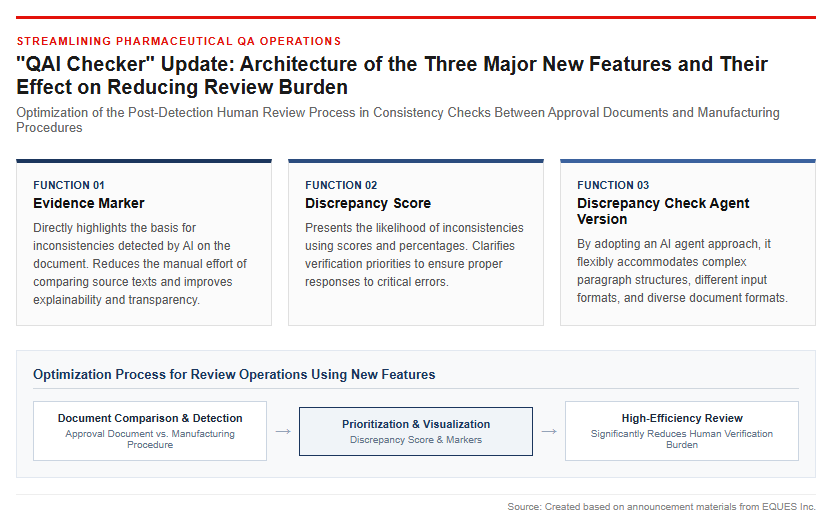Click the 'Discrepancy Score' heading
The image size is (832, 526).
click(368, 203)
